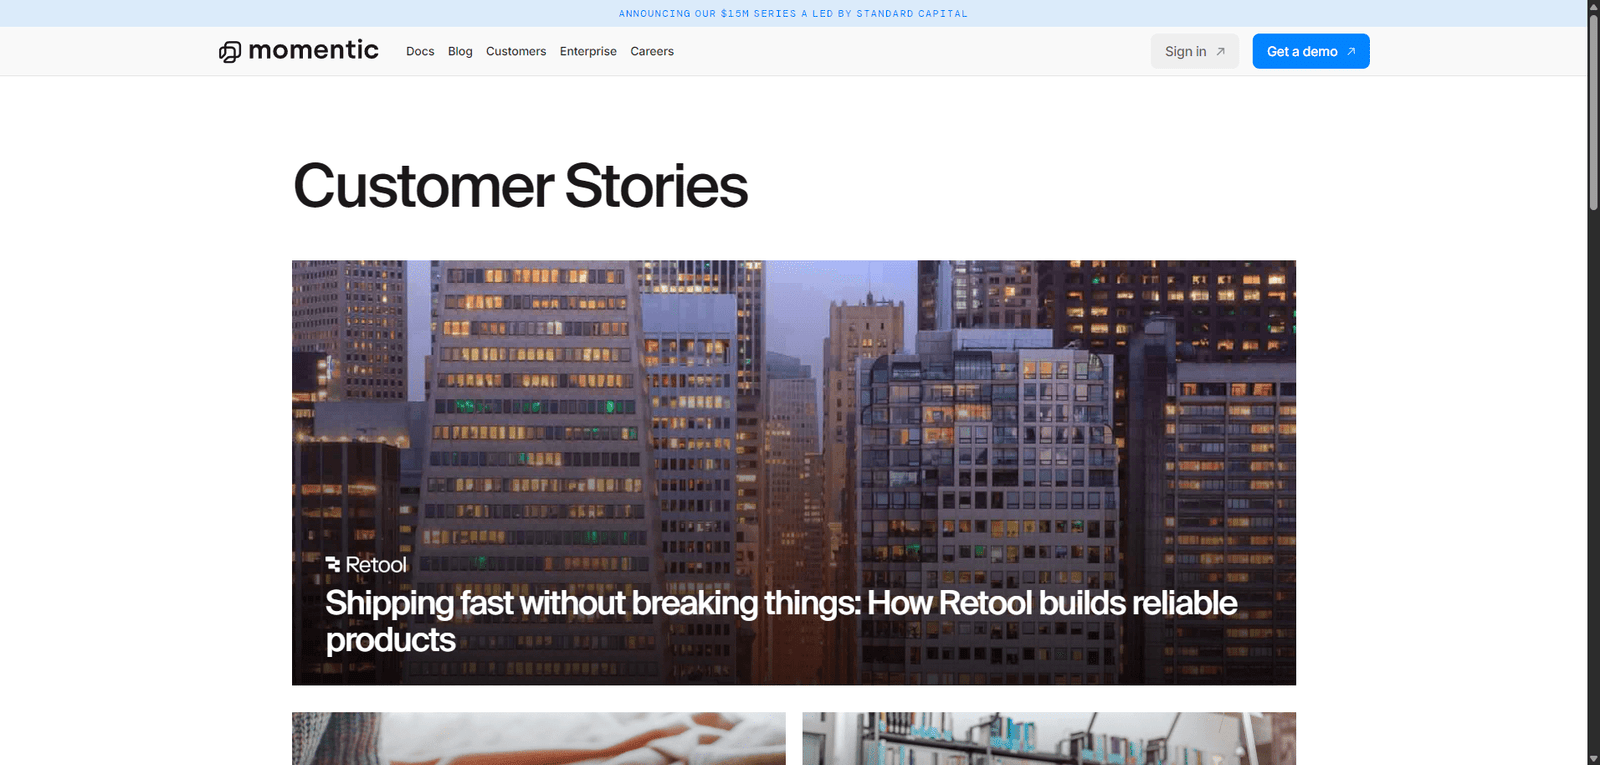Click the momentic logo icon
Image resolution: width=1600 pixels, height=765 pixels.
[230, 52]
